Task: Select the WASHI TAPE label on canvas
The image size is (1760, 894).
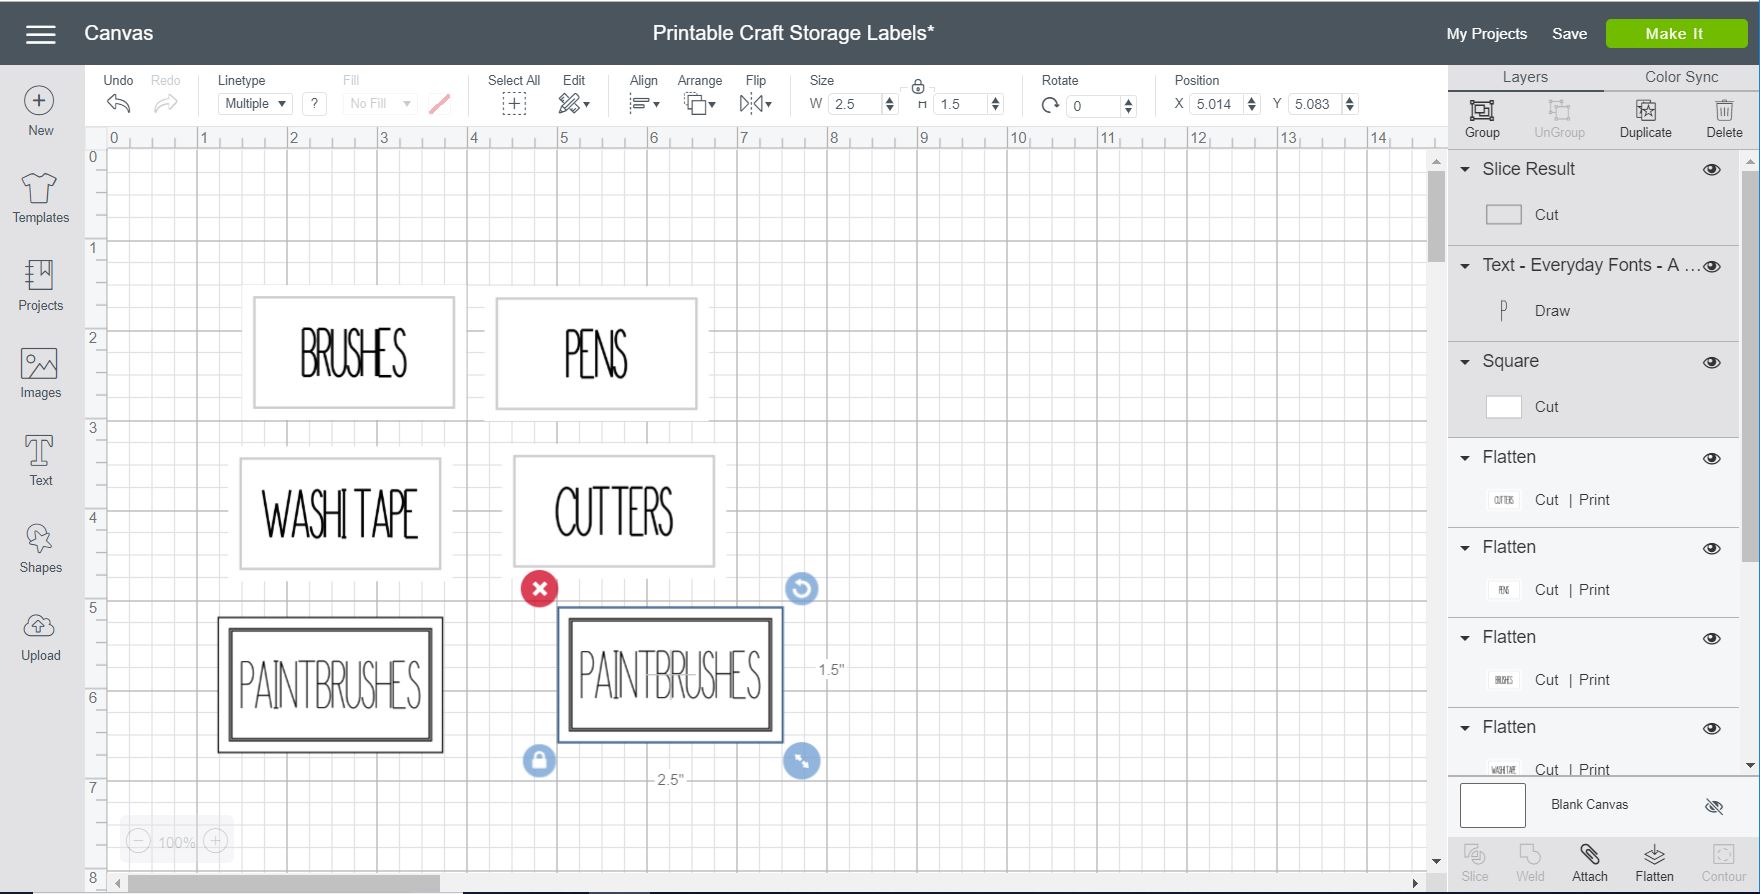Action: click(340, 513)
